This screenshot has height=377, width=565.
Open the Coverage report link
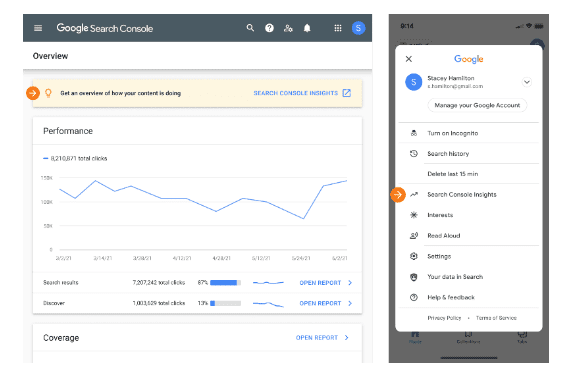click(x=322, y=338)
